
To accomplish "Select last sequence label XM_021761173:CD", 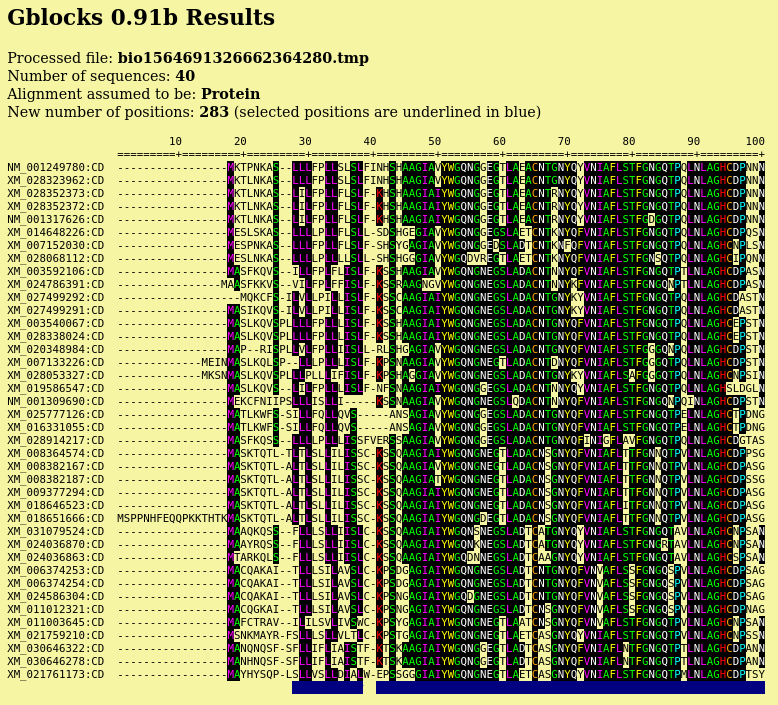I will [55, 675].
